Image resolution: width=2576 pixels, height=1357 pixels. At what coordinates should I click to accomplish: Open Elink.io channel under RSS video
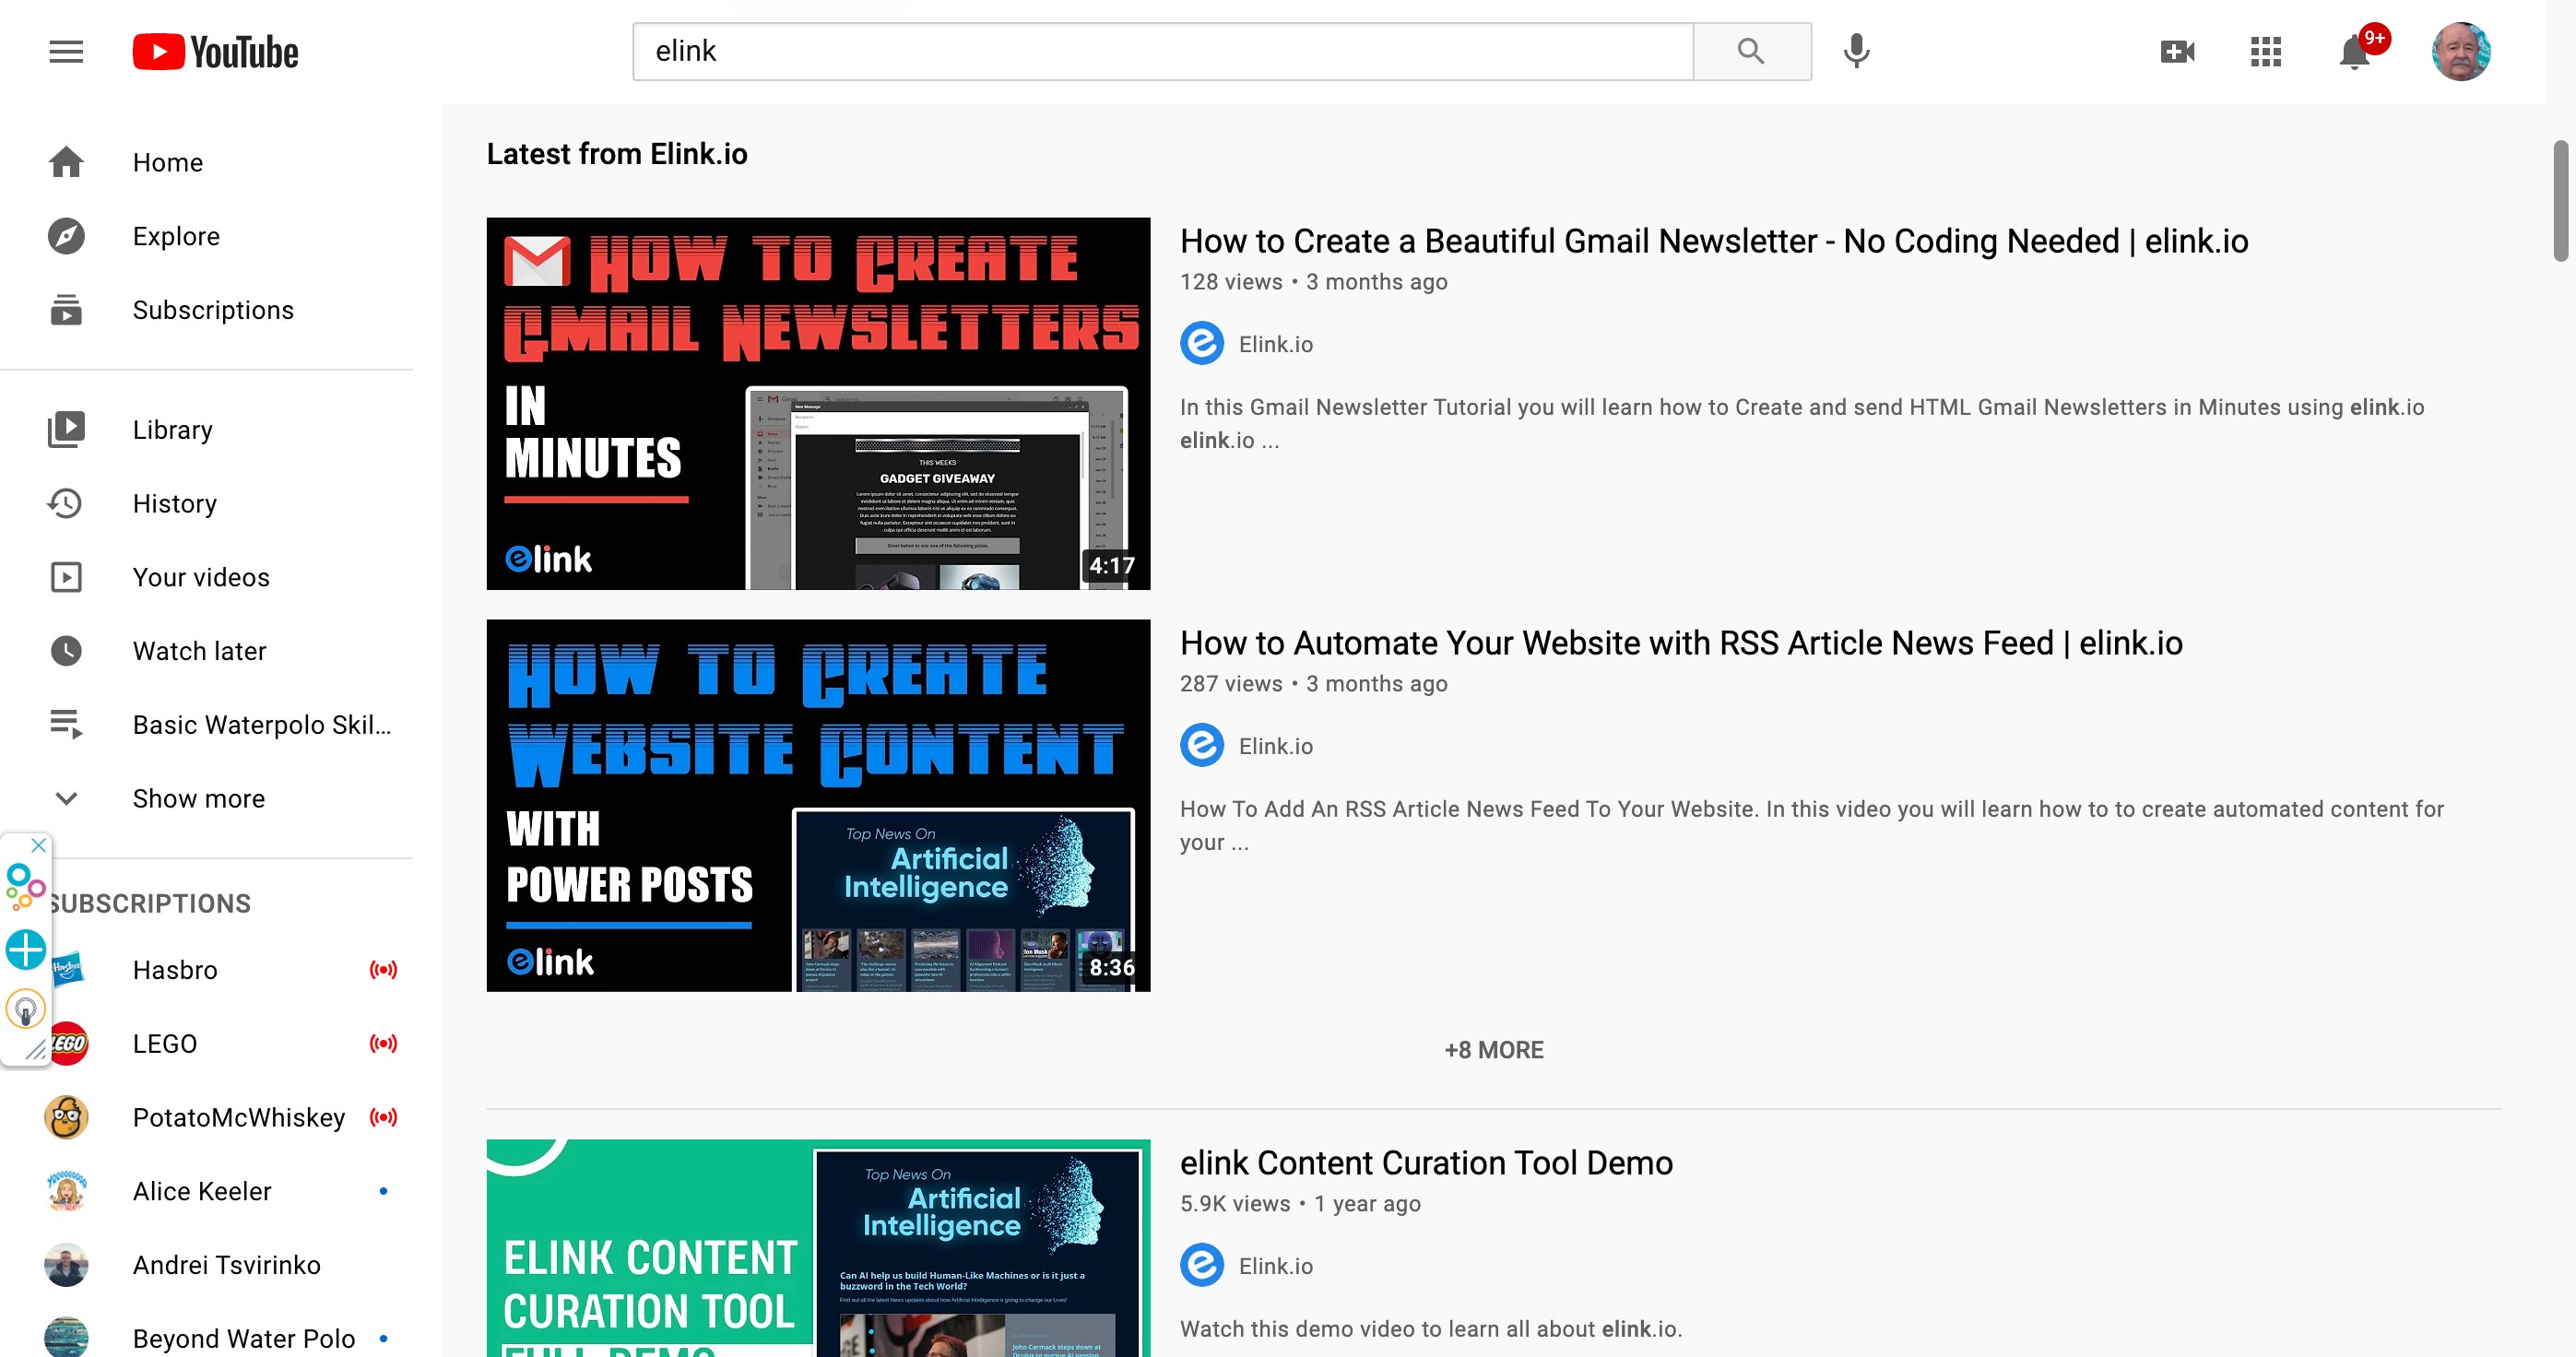pyautogui.click(x=1275, y=746)
